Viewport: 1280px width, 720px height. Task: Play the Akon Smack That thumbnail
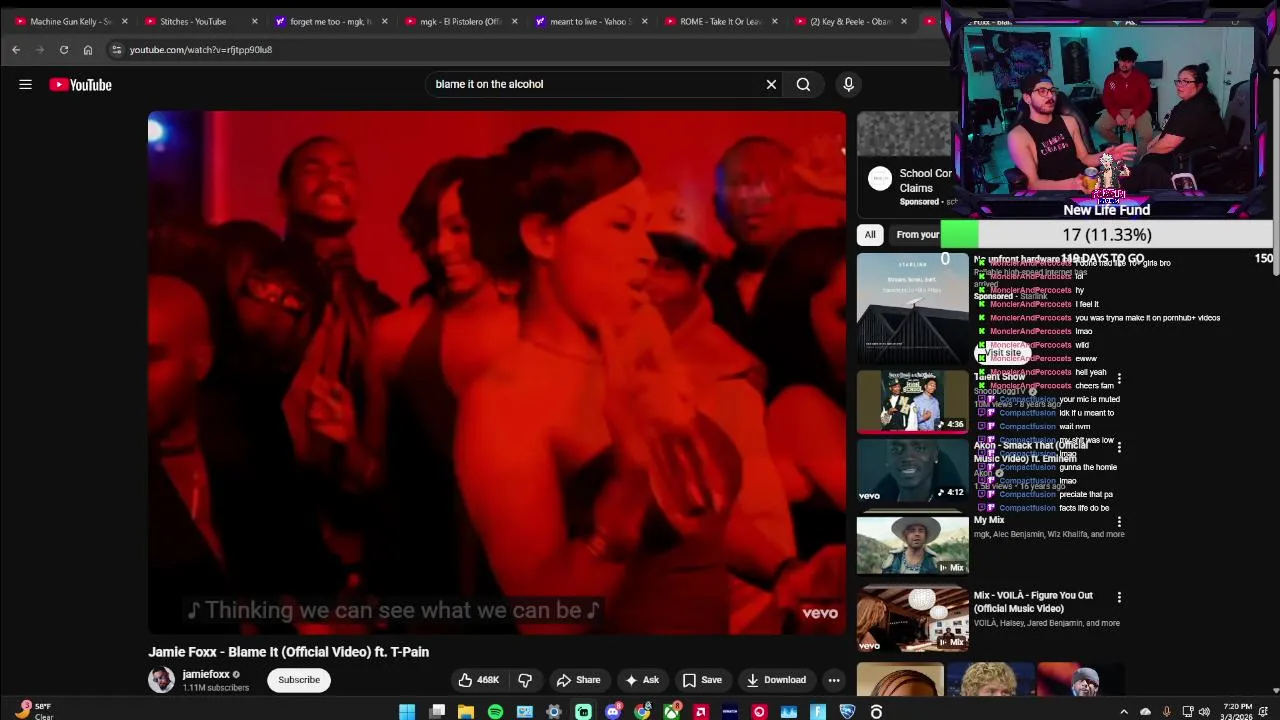click(912, 470)
